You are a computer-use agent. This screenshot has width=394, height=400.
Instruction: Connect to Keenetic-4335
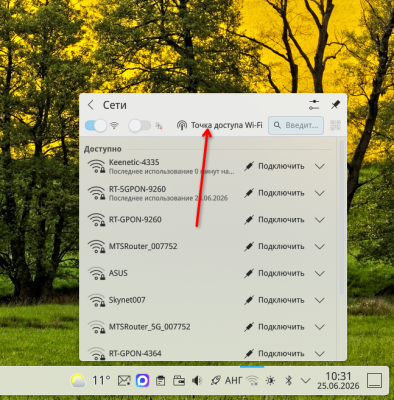274,166
